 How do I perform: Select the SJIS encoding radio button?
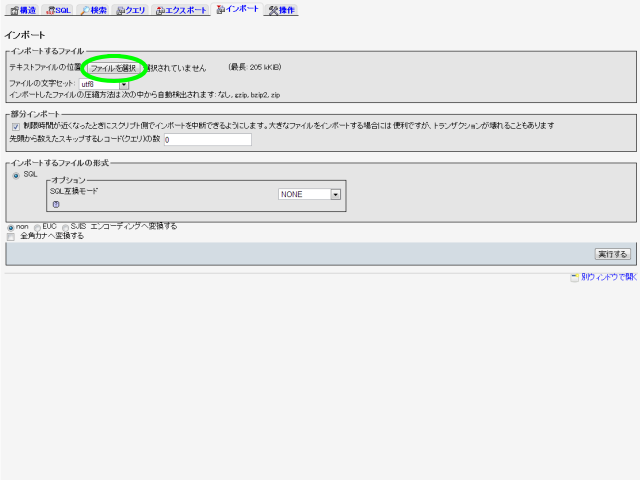tap(65, 228)
